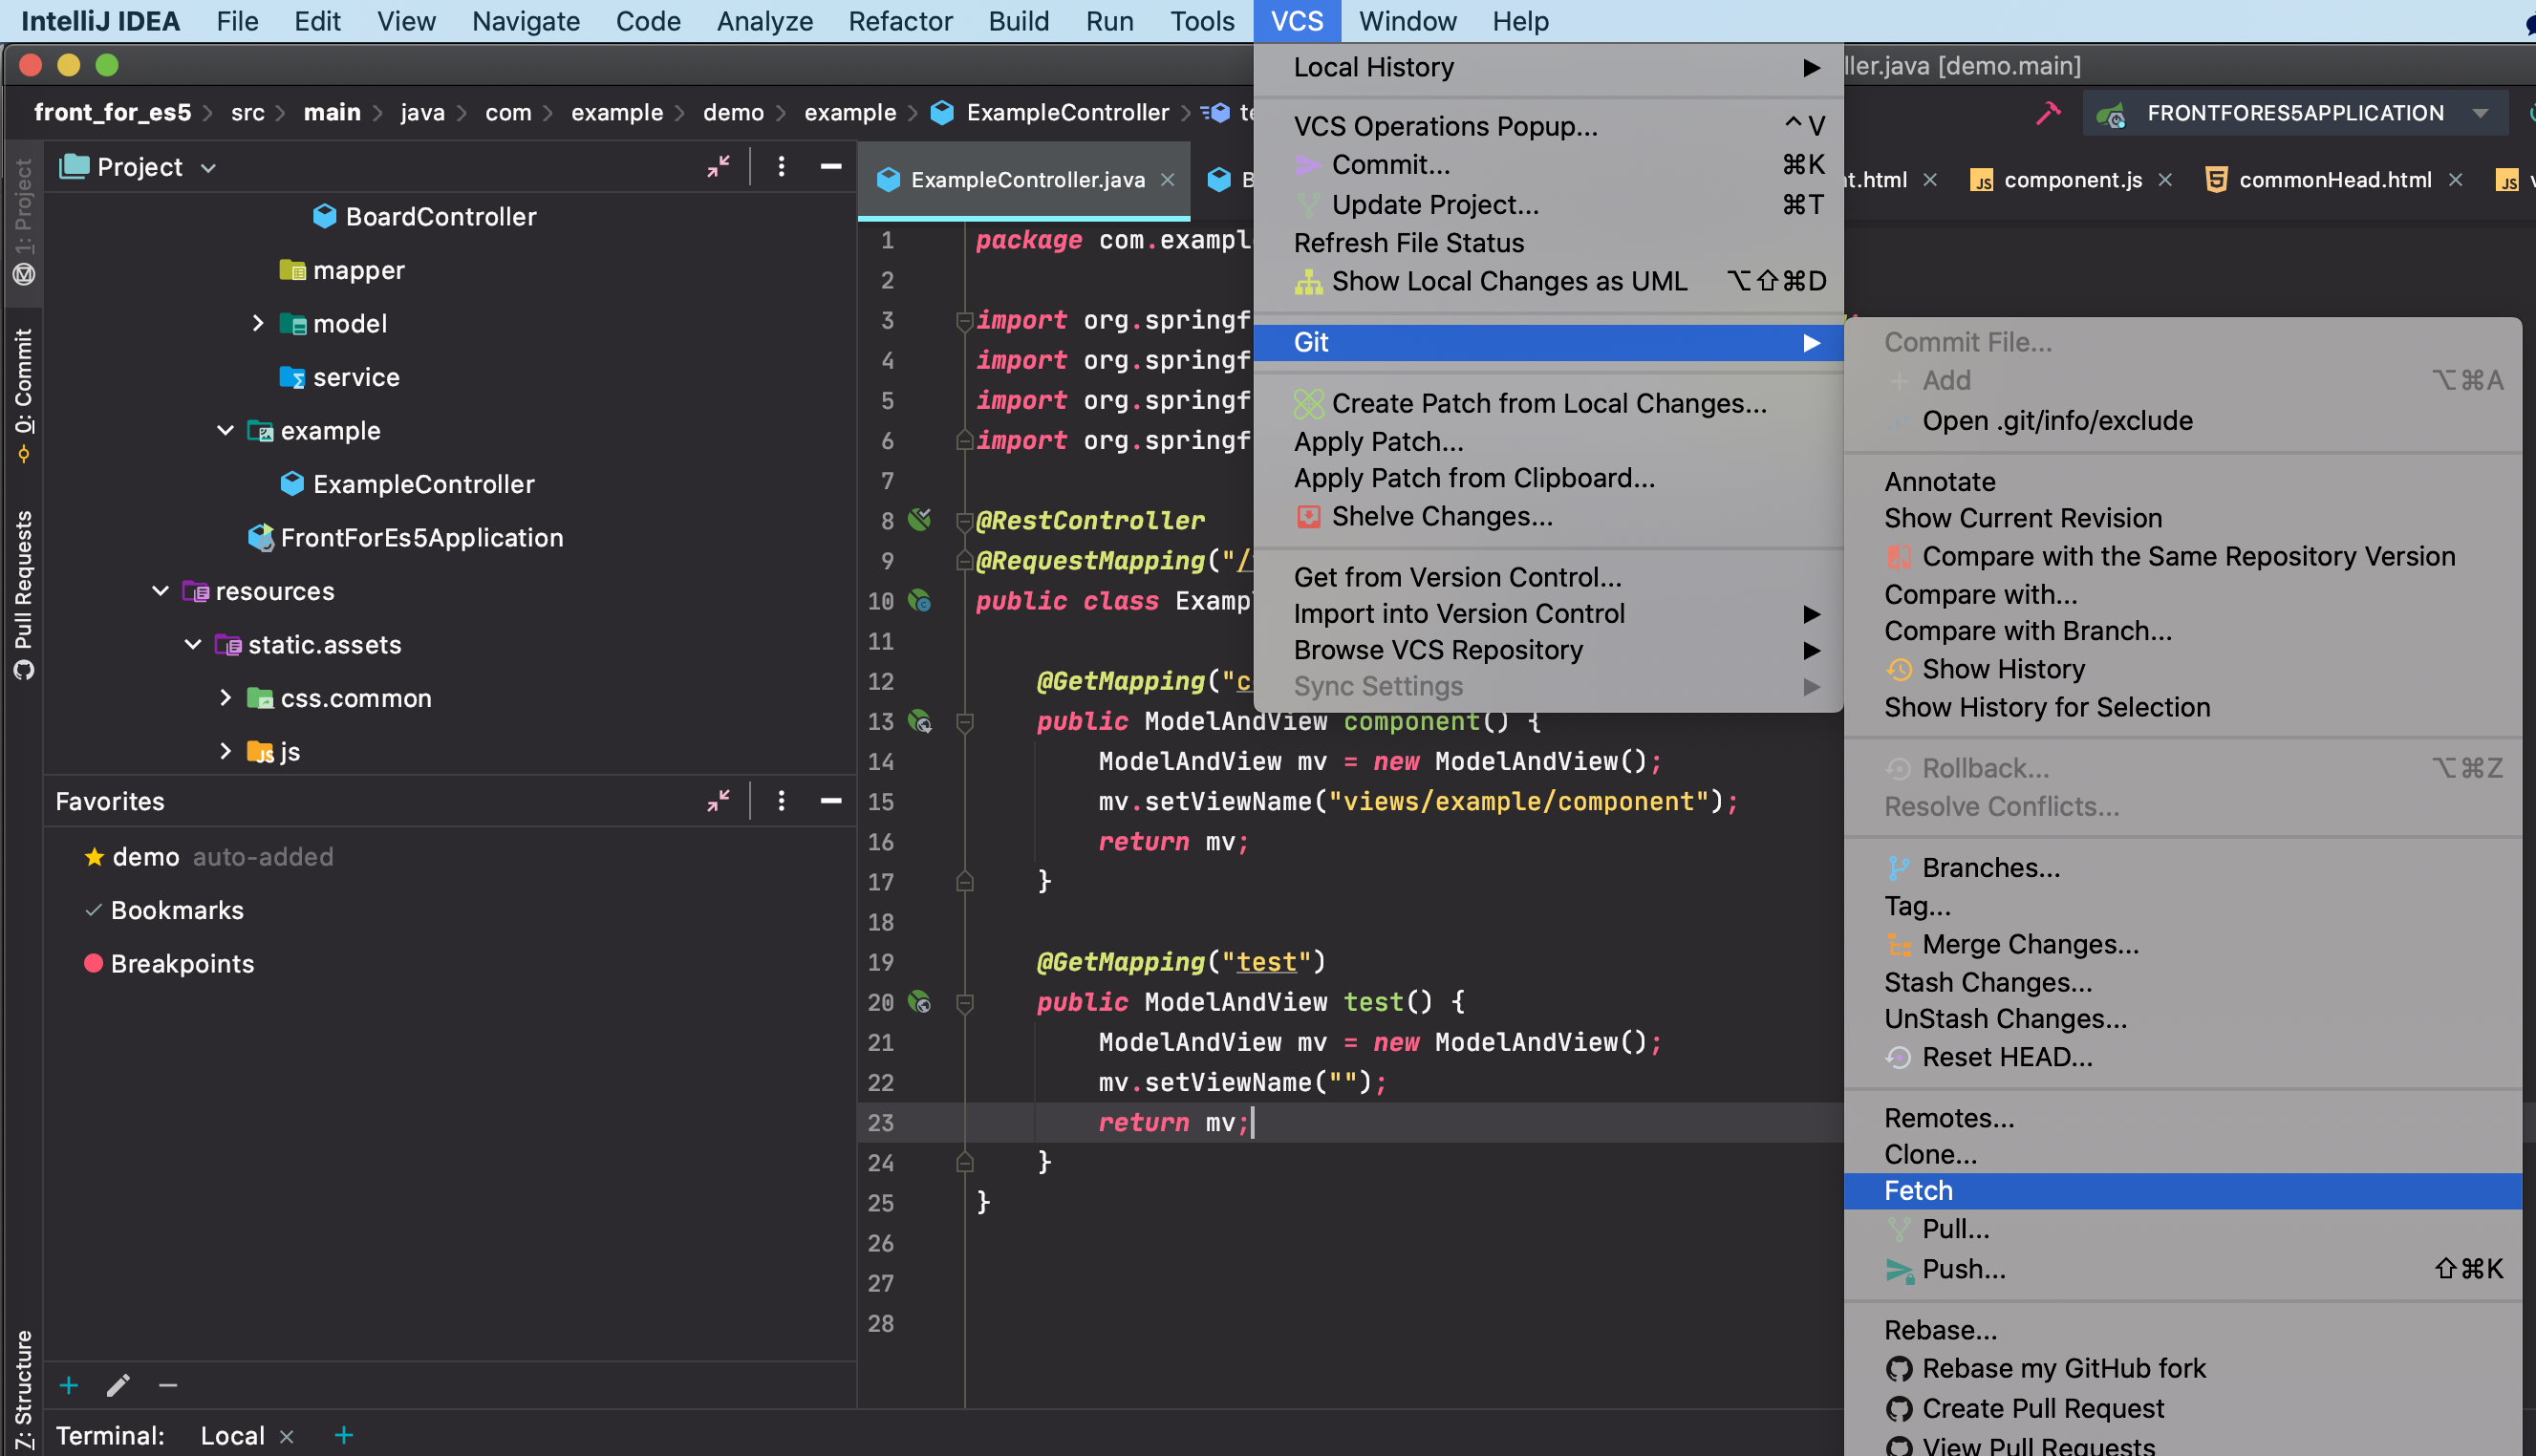
Task: Select the service folder
Action: pos(339,377)
